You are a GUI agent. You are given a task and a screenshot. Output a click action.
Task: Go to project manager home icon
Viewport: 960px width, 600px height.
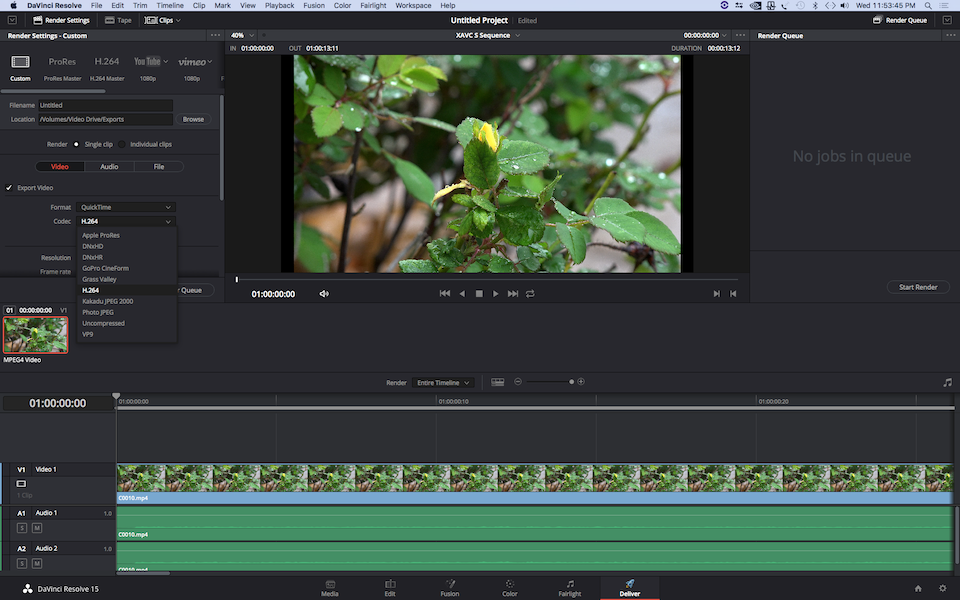(918, 588)
